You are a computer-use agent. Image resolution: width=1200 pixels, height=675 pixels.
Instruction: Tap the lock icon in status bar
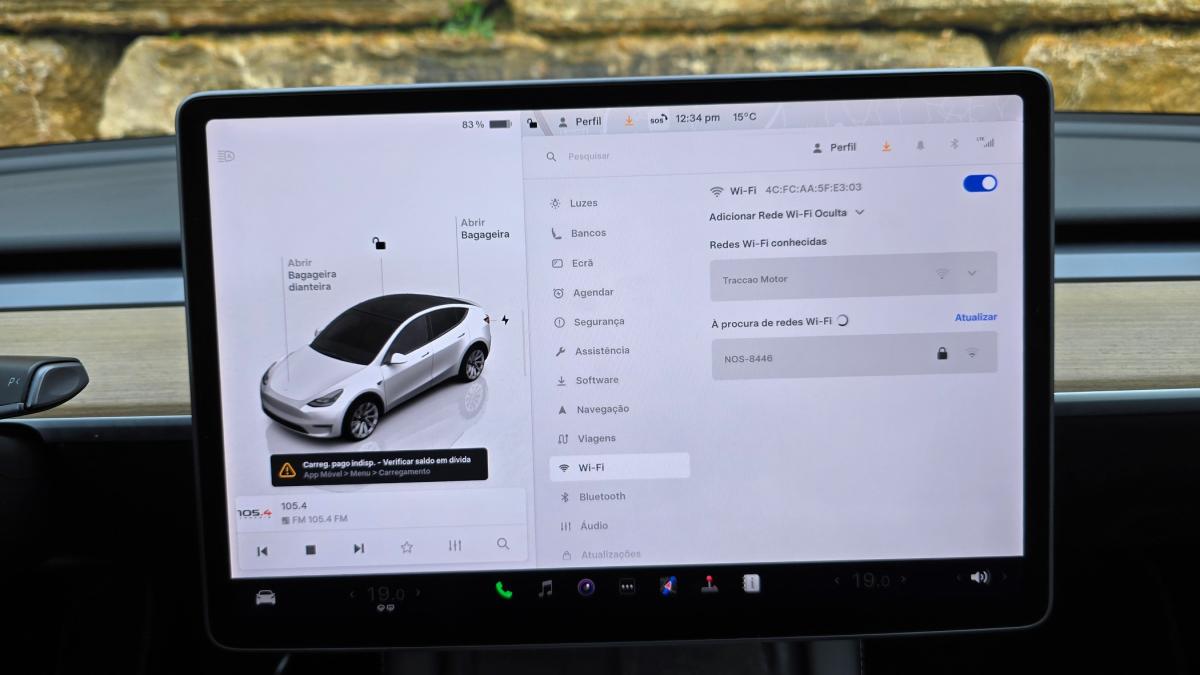point(533,122)
